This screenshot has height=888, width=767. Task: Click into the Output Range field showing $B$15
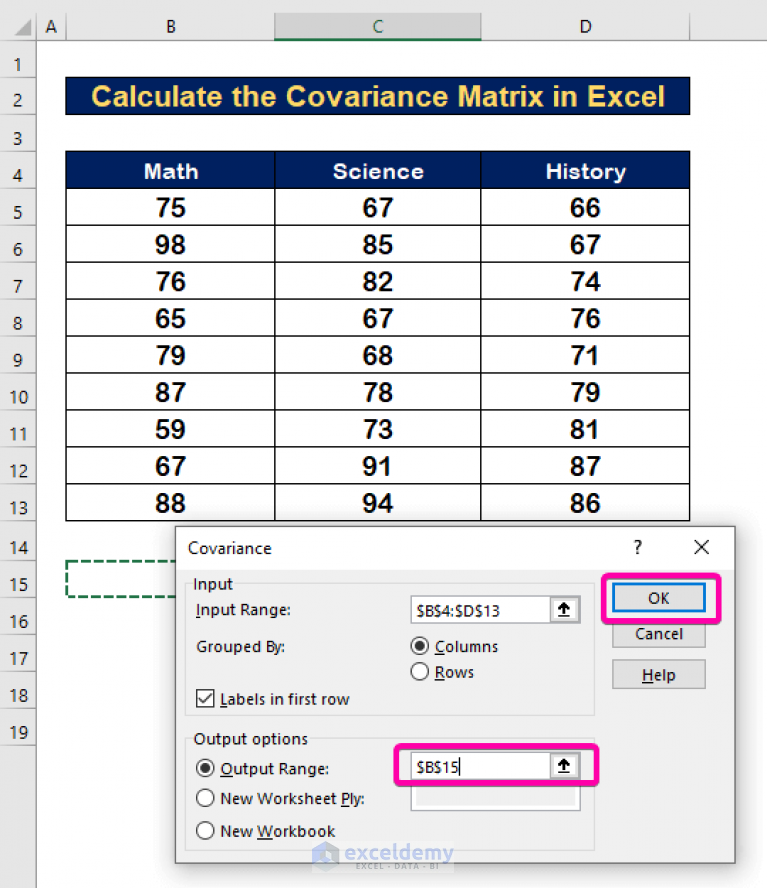coord(481,766)
